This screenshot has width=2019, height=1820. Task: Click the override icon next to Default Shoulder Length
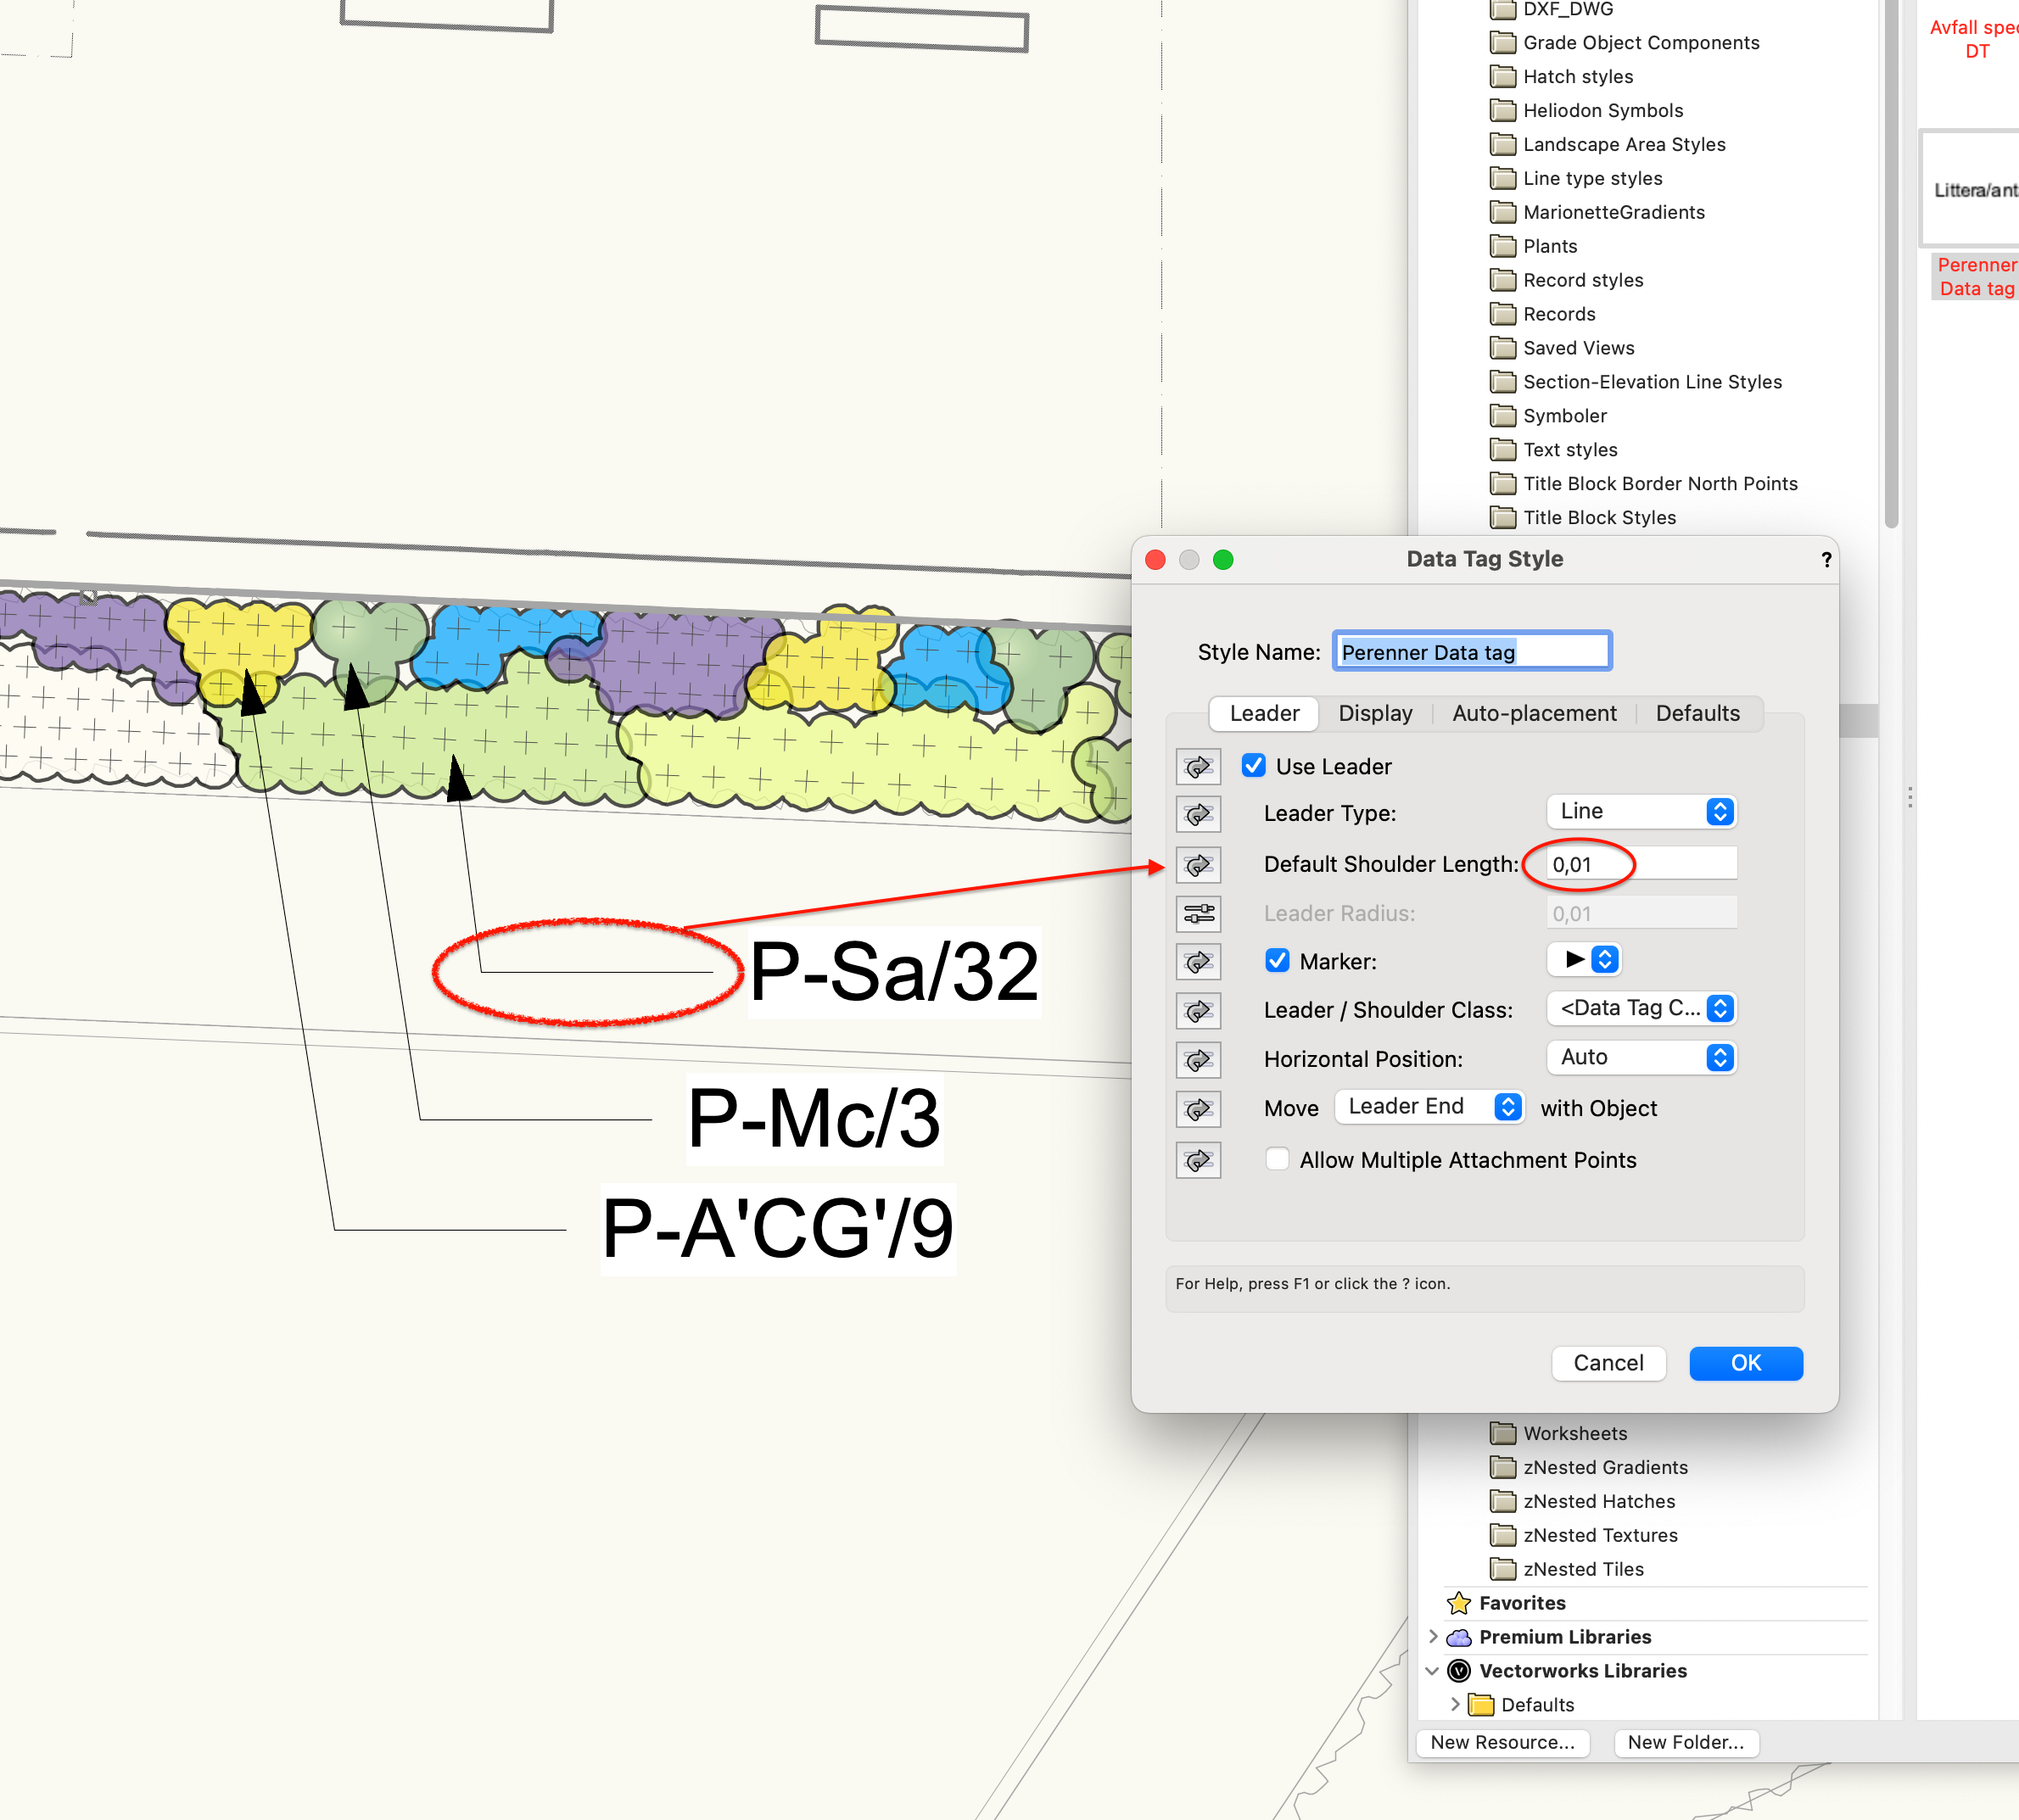pyautogui.click(x=1198, y=864)
